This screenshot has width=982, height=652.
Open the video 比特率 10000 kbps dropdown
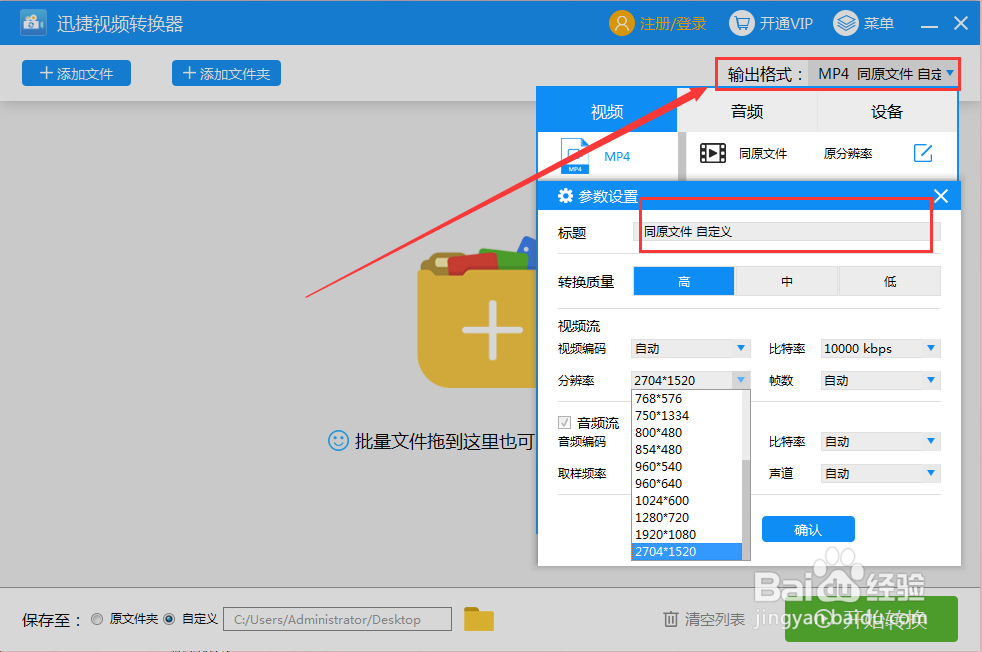(x=881, y=348)
